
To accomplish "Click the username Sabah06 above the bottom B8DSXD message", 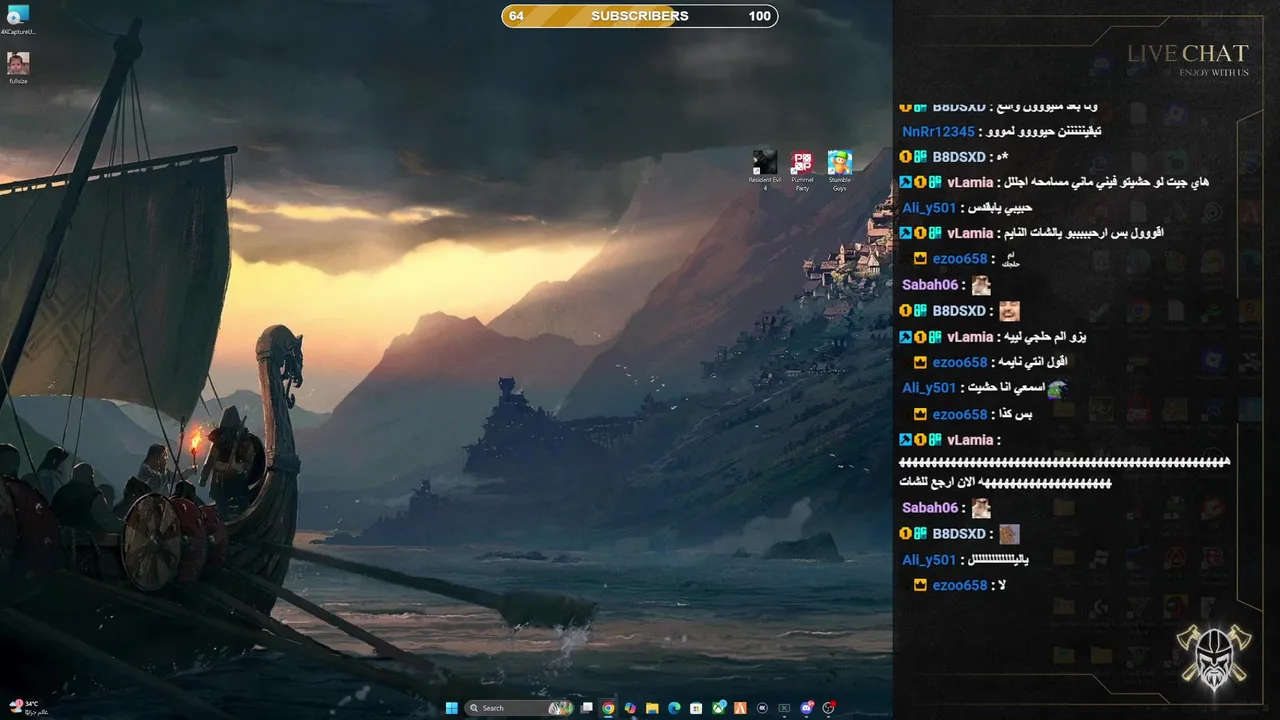I will coord(930,508).
